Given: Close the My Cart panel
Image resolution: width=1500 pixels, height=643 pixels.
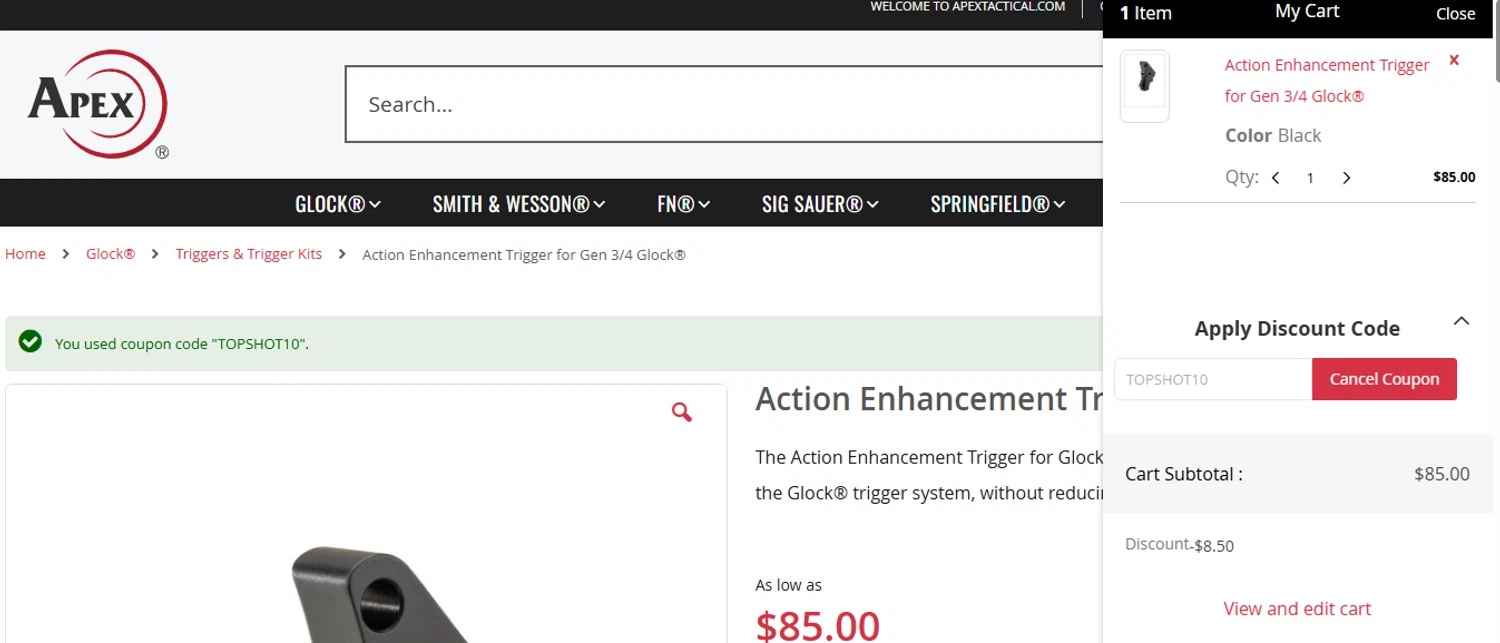Looking at the screenshot, I should tap(1456, 13).
